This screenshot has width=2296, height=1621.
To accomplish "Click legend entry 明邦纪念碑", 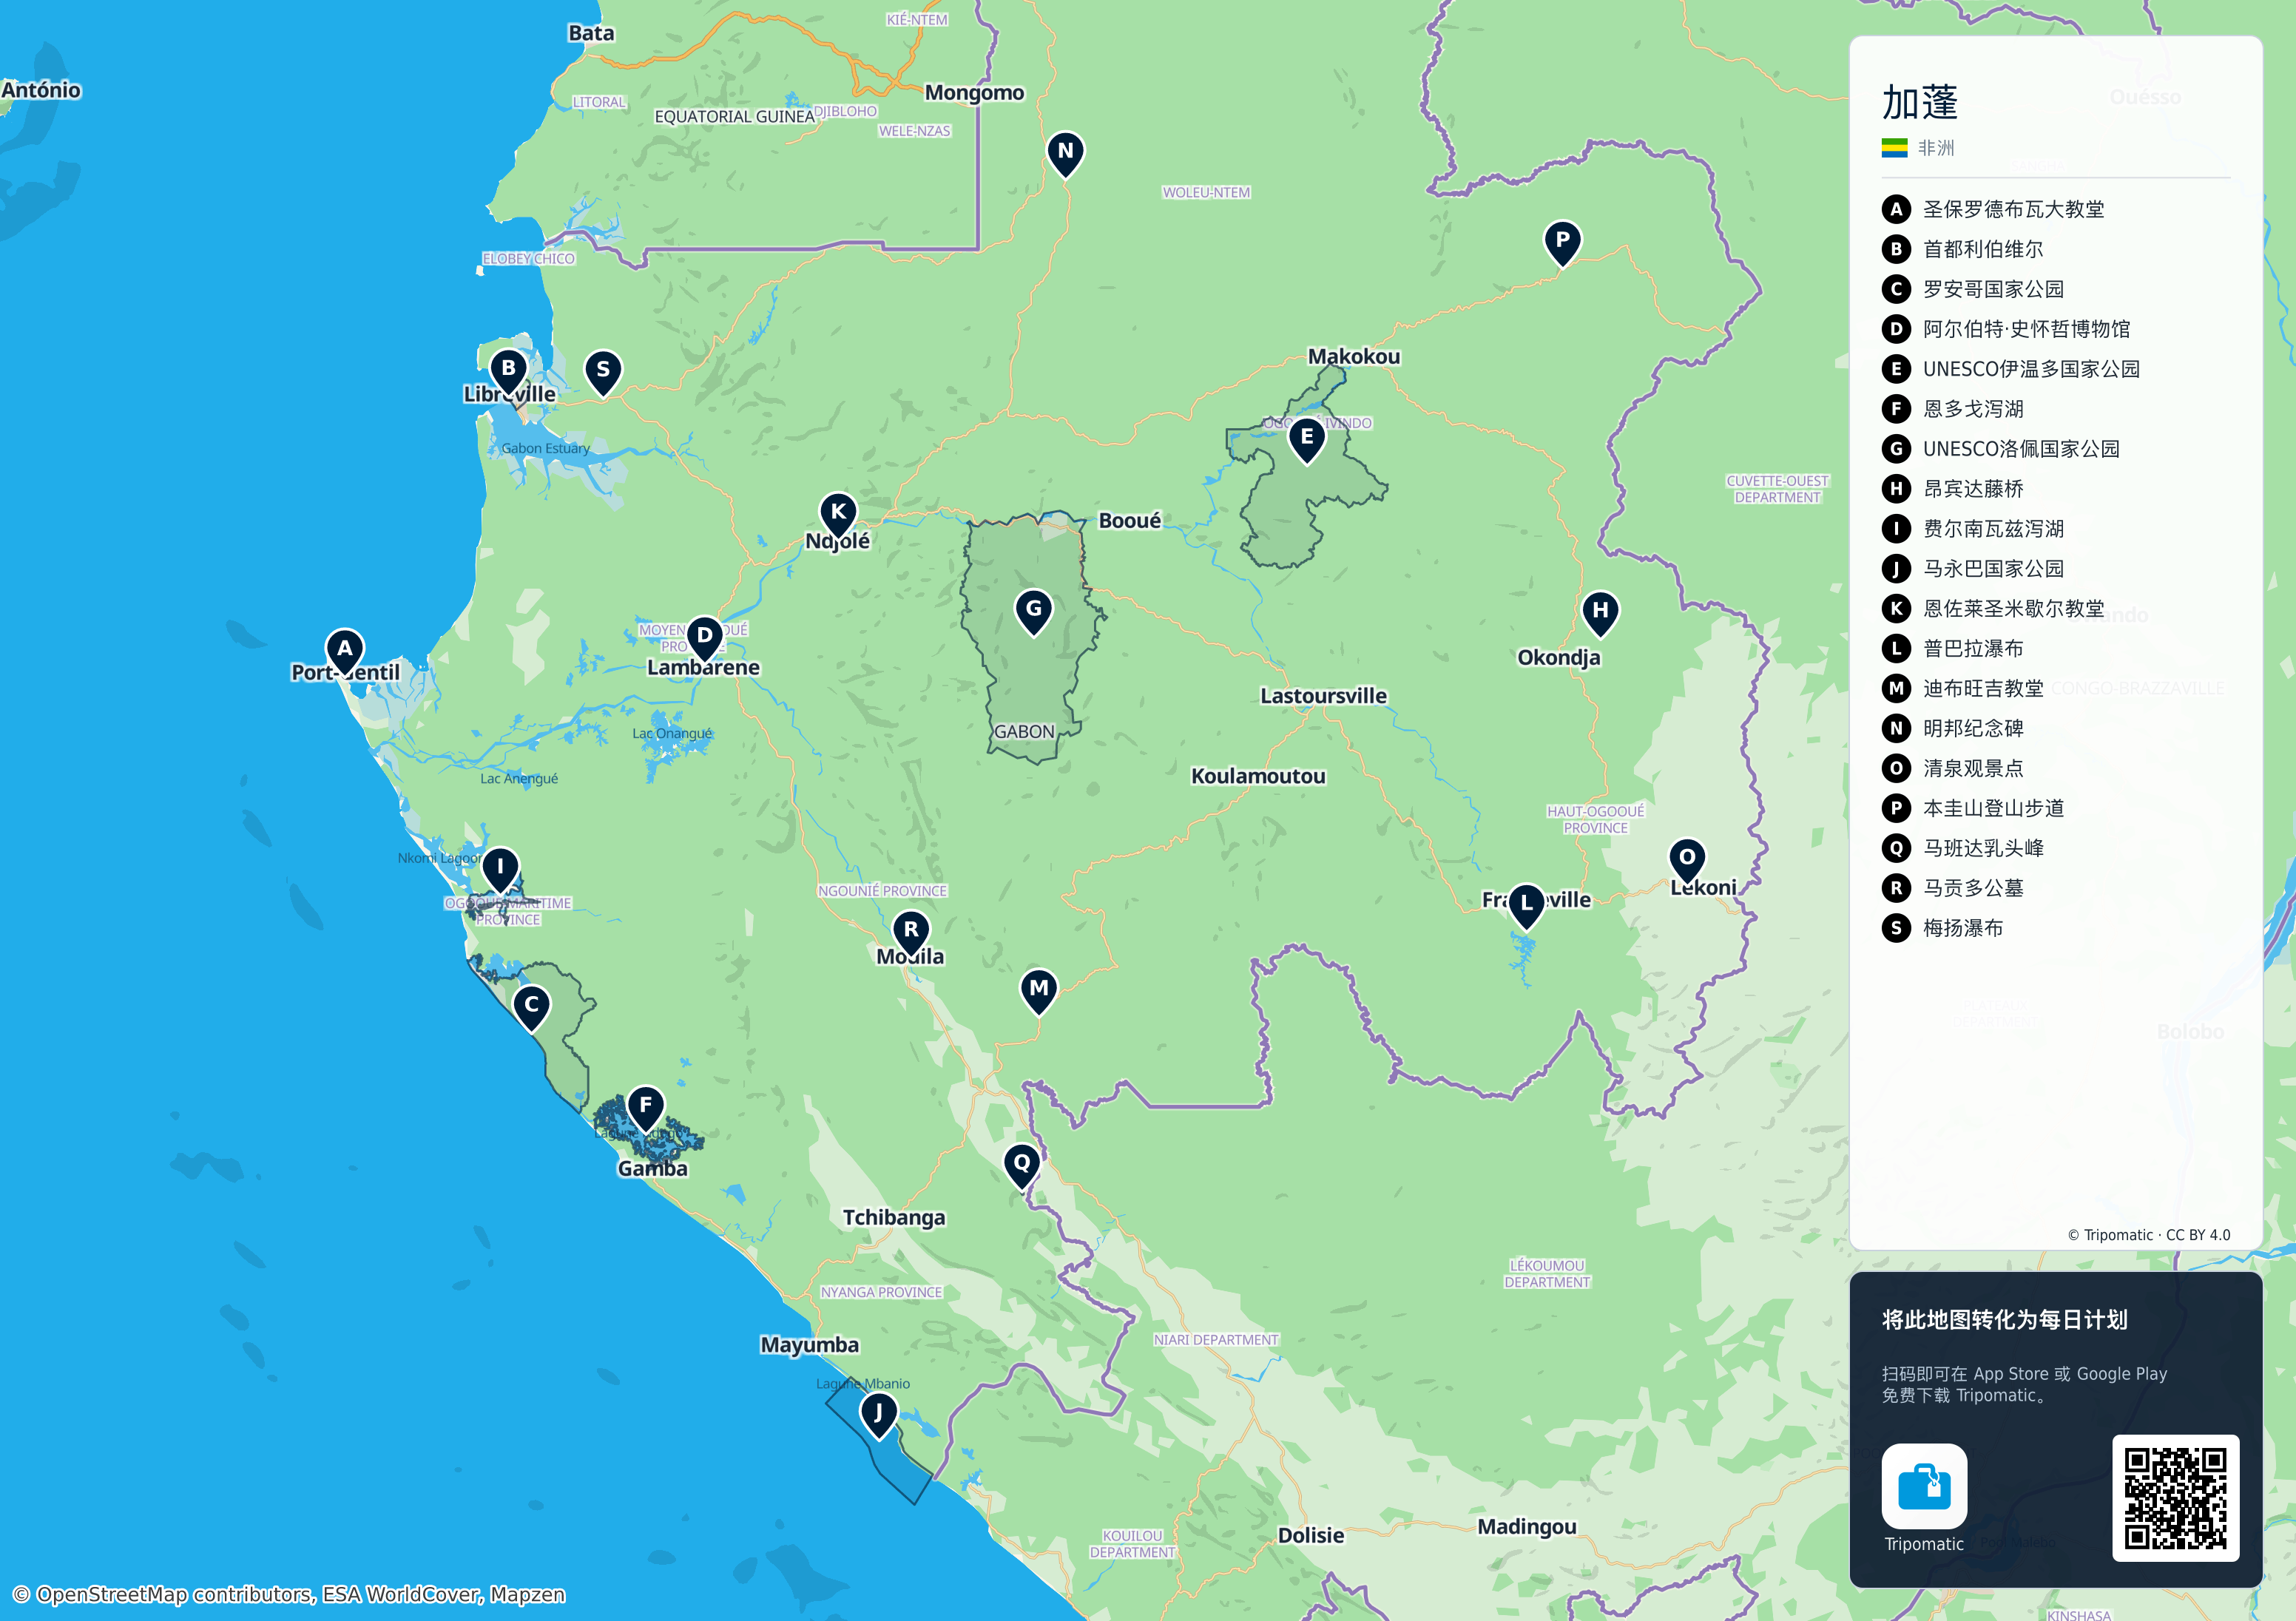I will (x=1952, y=728).
